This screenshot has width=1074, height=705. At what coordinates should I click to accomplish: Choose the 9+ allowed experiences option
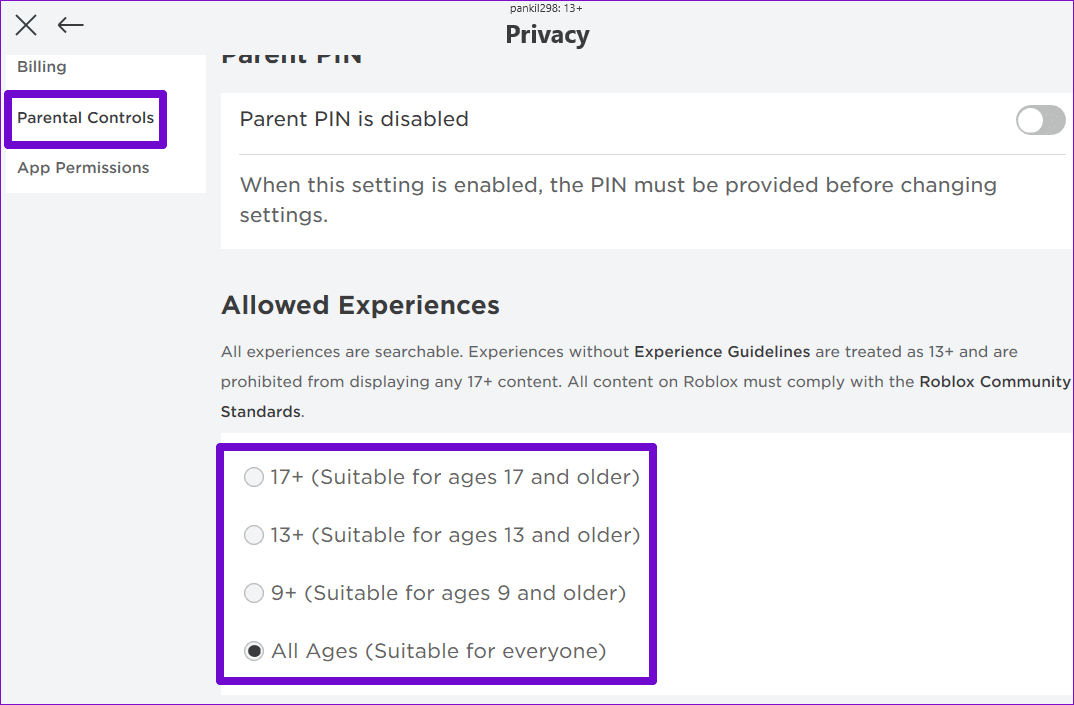coord(253,593)
